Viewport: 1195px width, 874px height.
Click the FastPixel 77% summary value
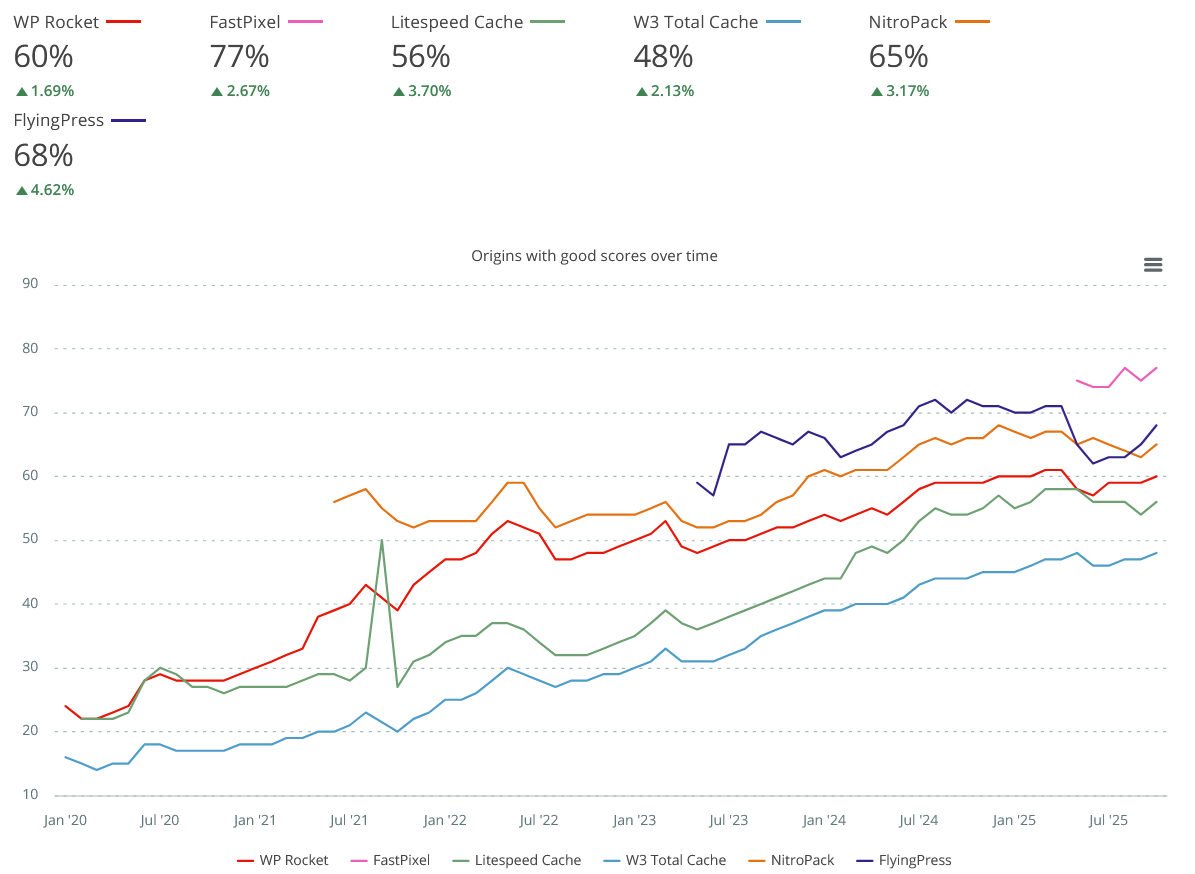[239, 57]
